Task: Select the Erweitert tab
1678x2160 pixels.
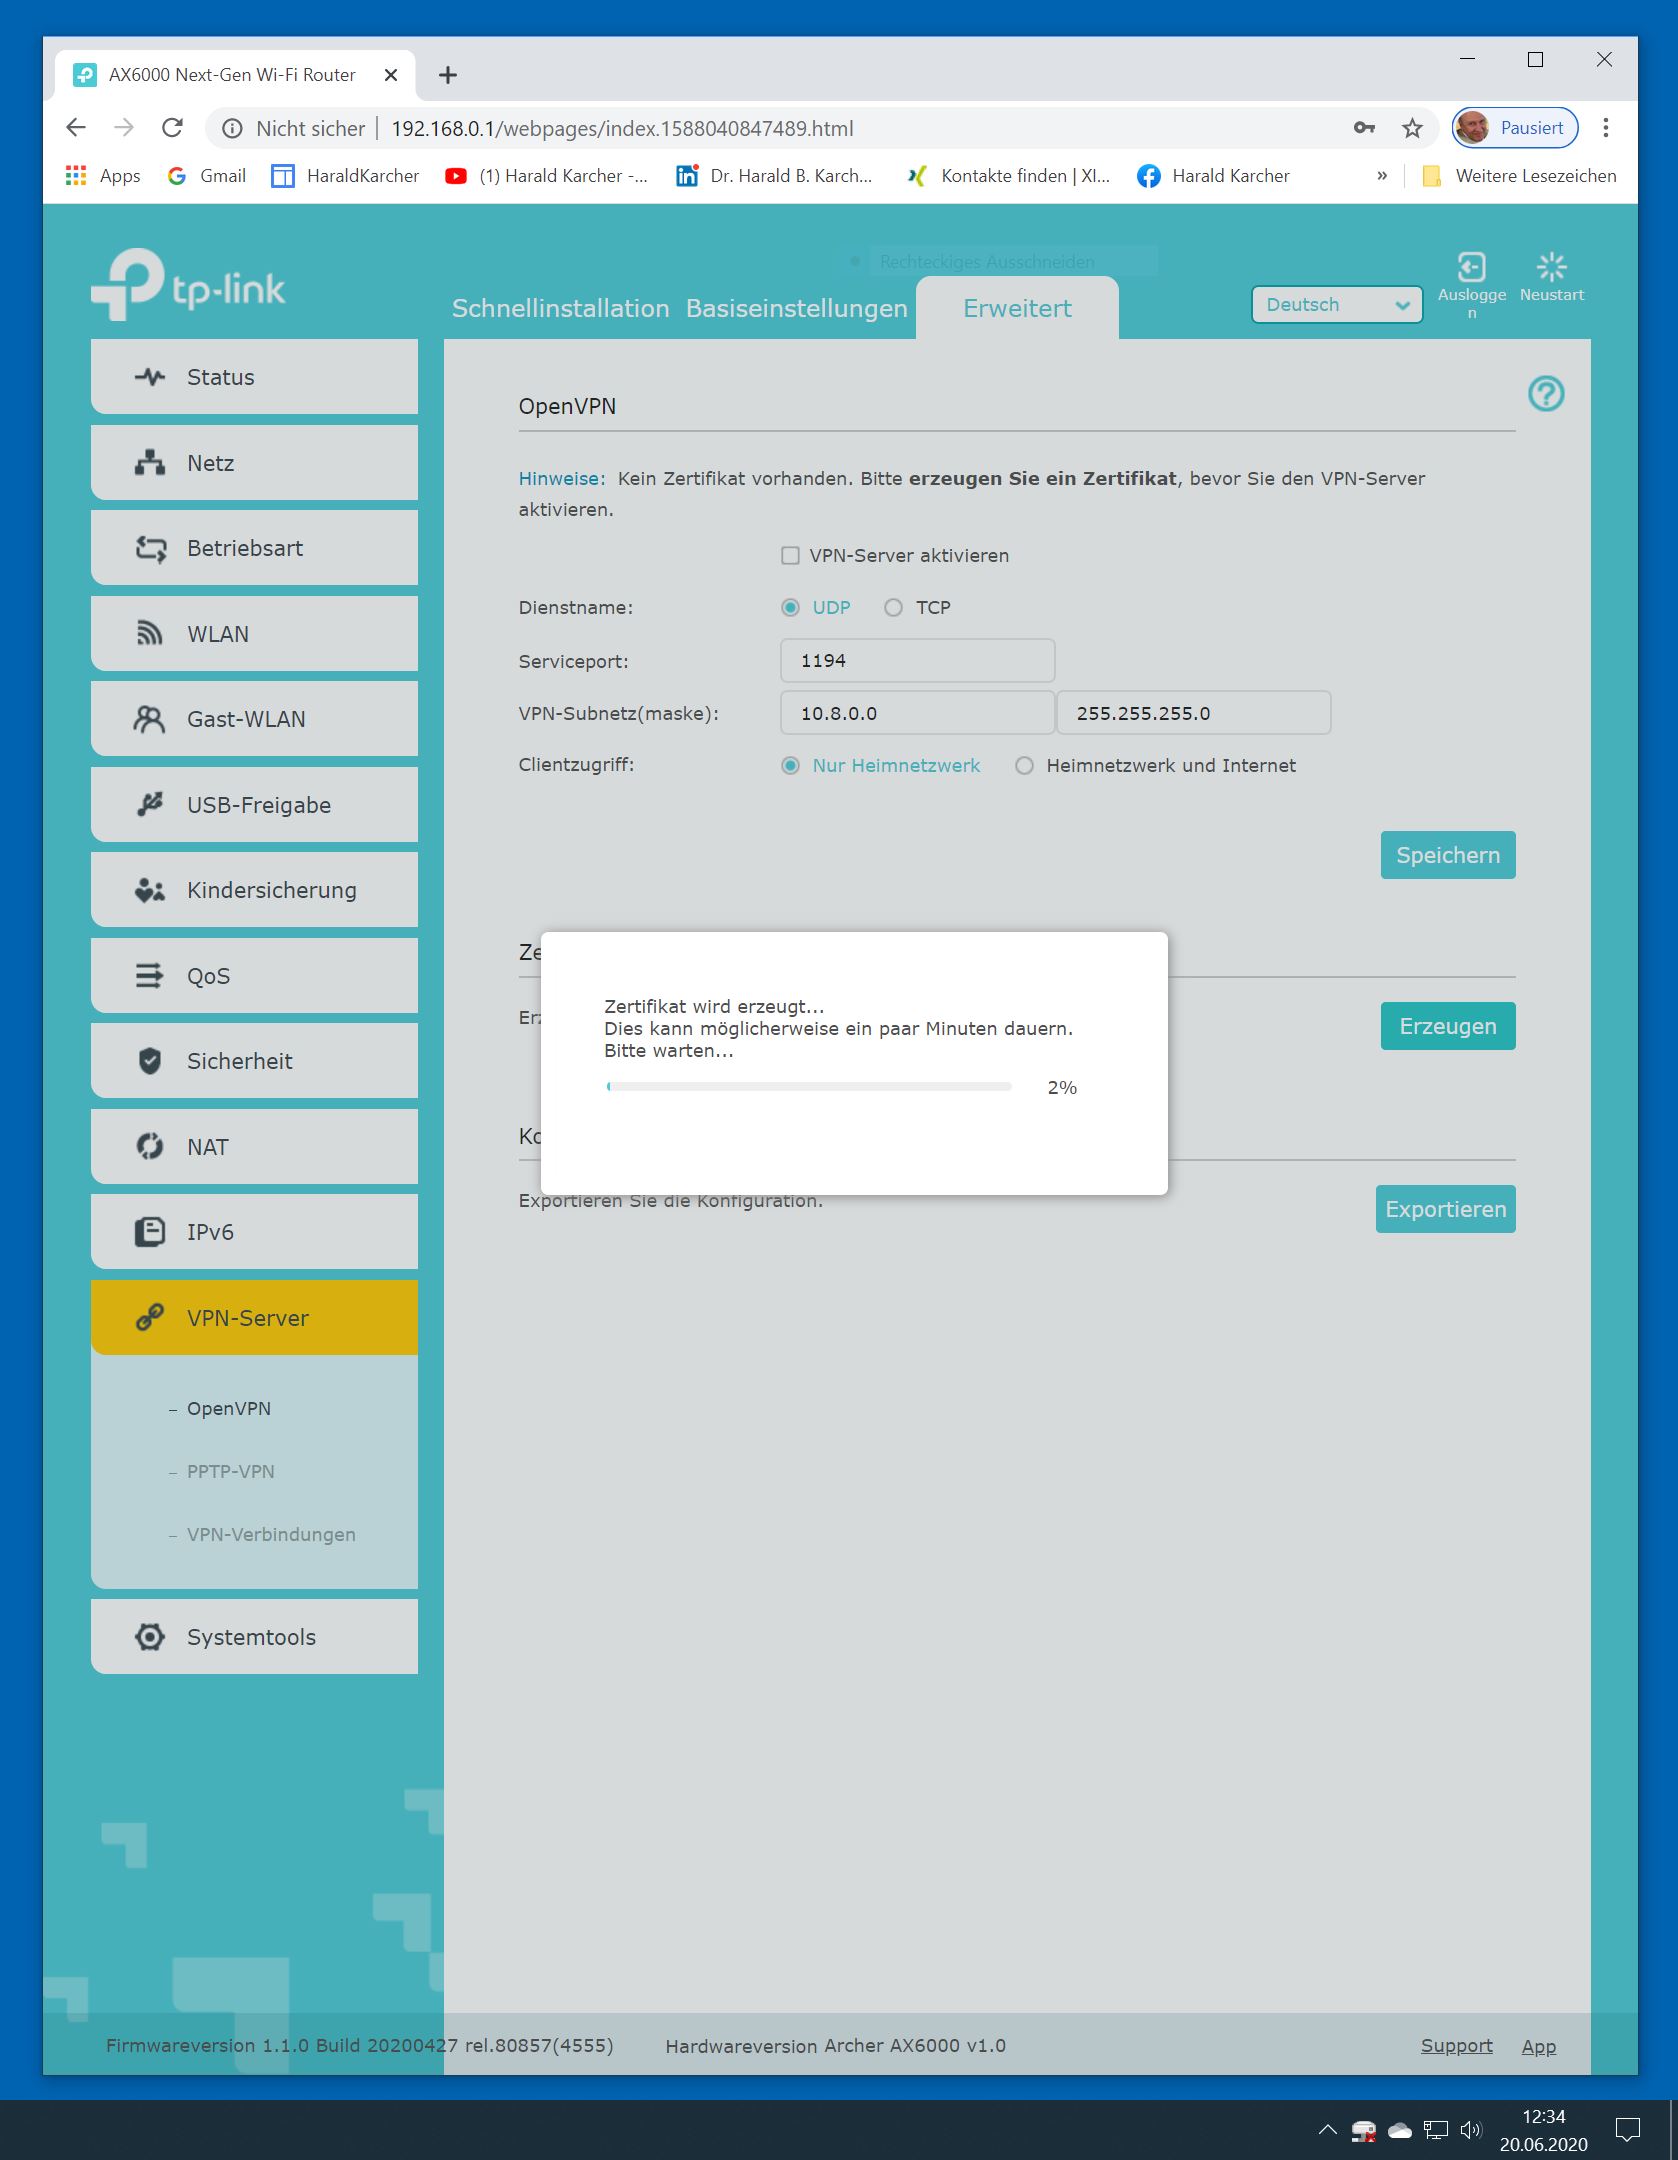Action: pyautogui.click(x=1017, y=308)
